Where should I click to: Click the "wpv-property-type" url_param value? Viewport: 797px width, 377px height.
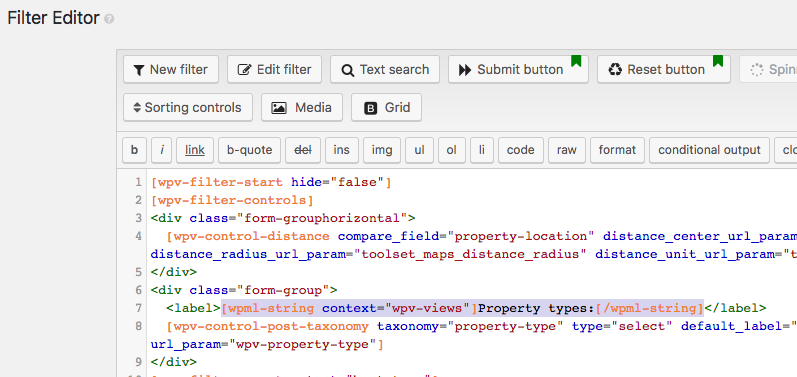[x=302, y=344]
